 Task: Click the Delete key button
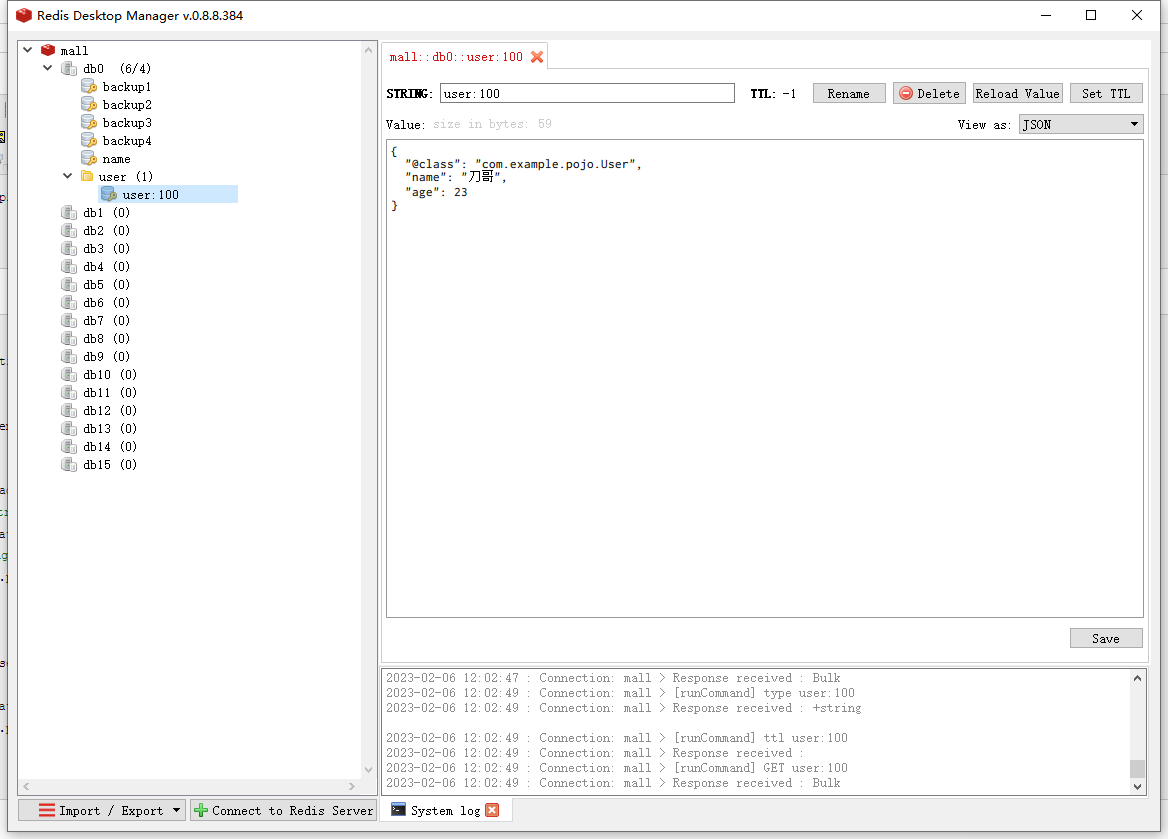[x=930, y=94]
